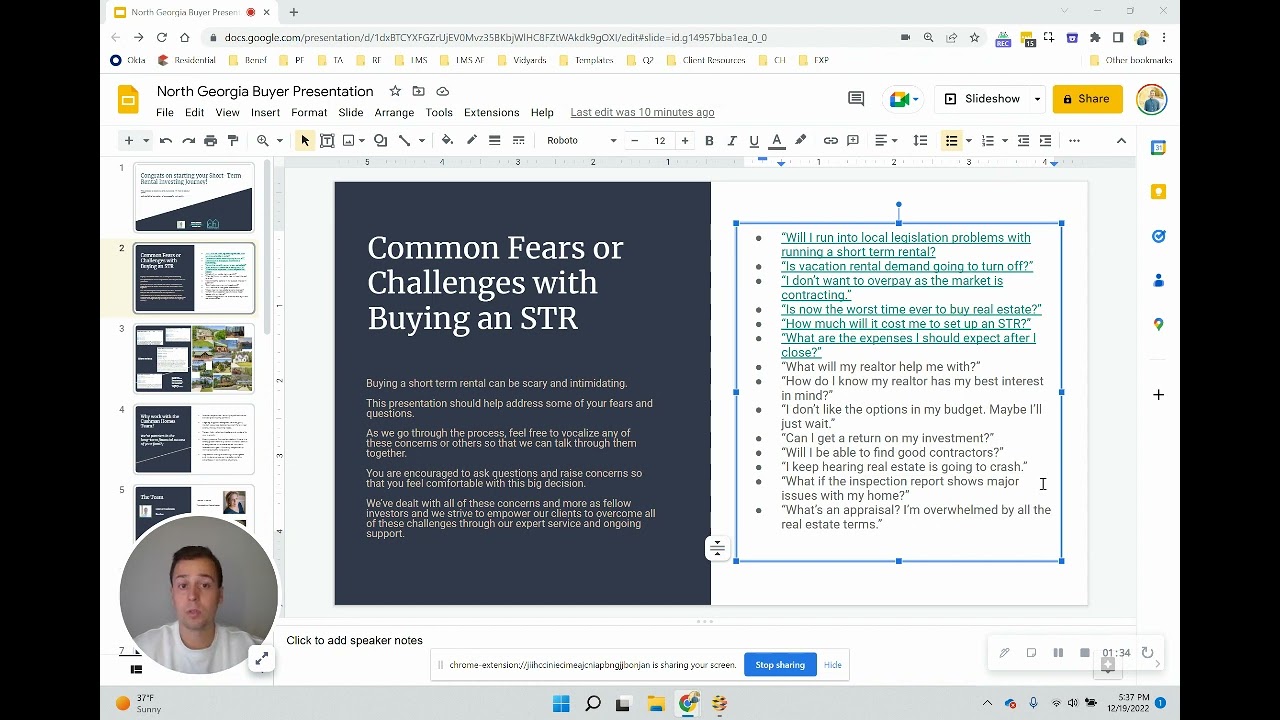Increase indent of the selected text
This screenshot has height=720, width=1280.
1046,141
